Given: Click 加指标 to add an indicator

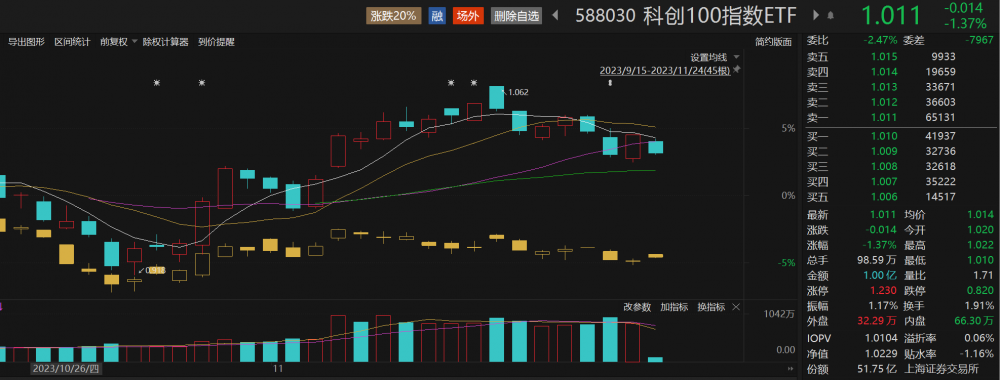Looking at the screenshot, I should pos(674,307).
